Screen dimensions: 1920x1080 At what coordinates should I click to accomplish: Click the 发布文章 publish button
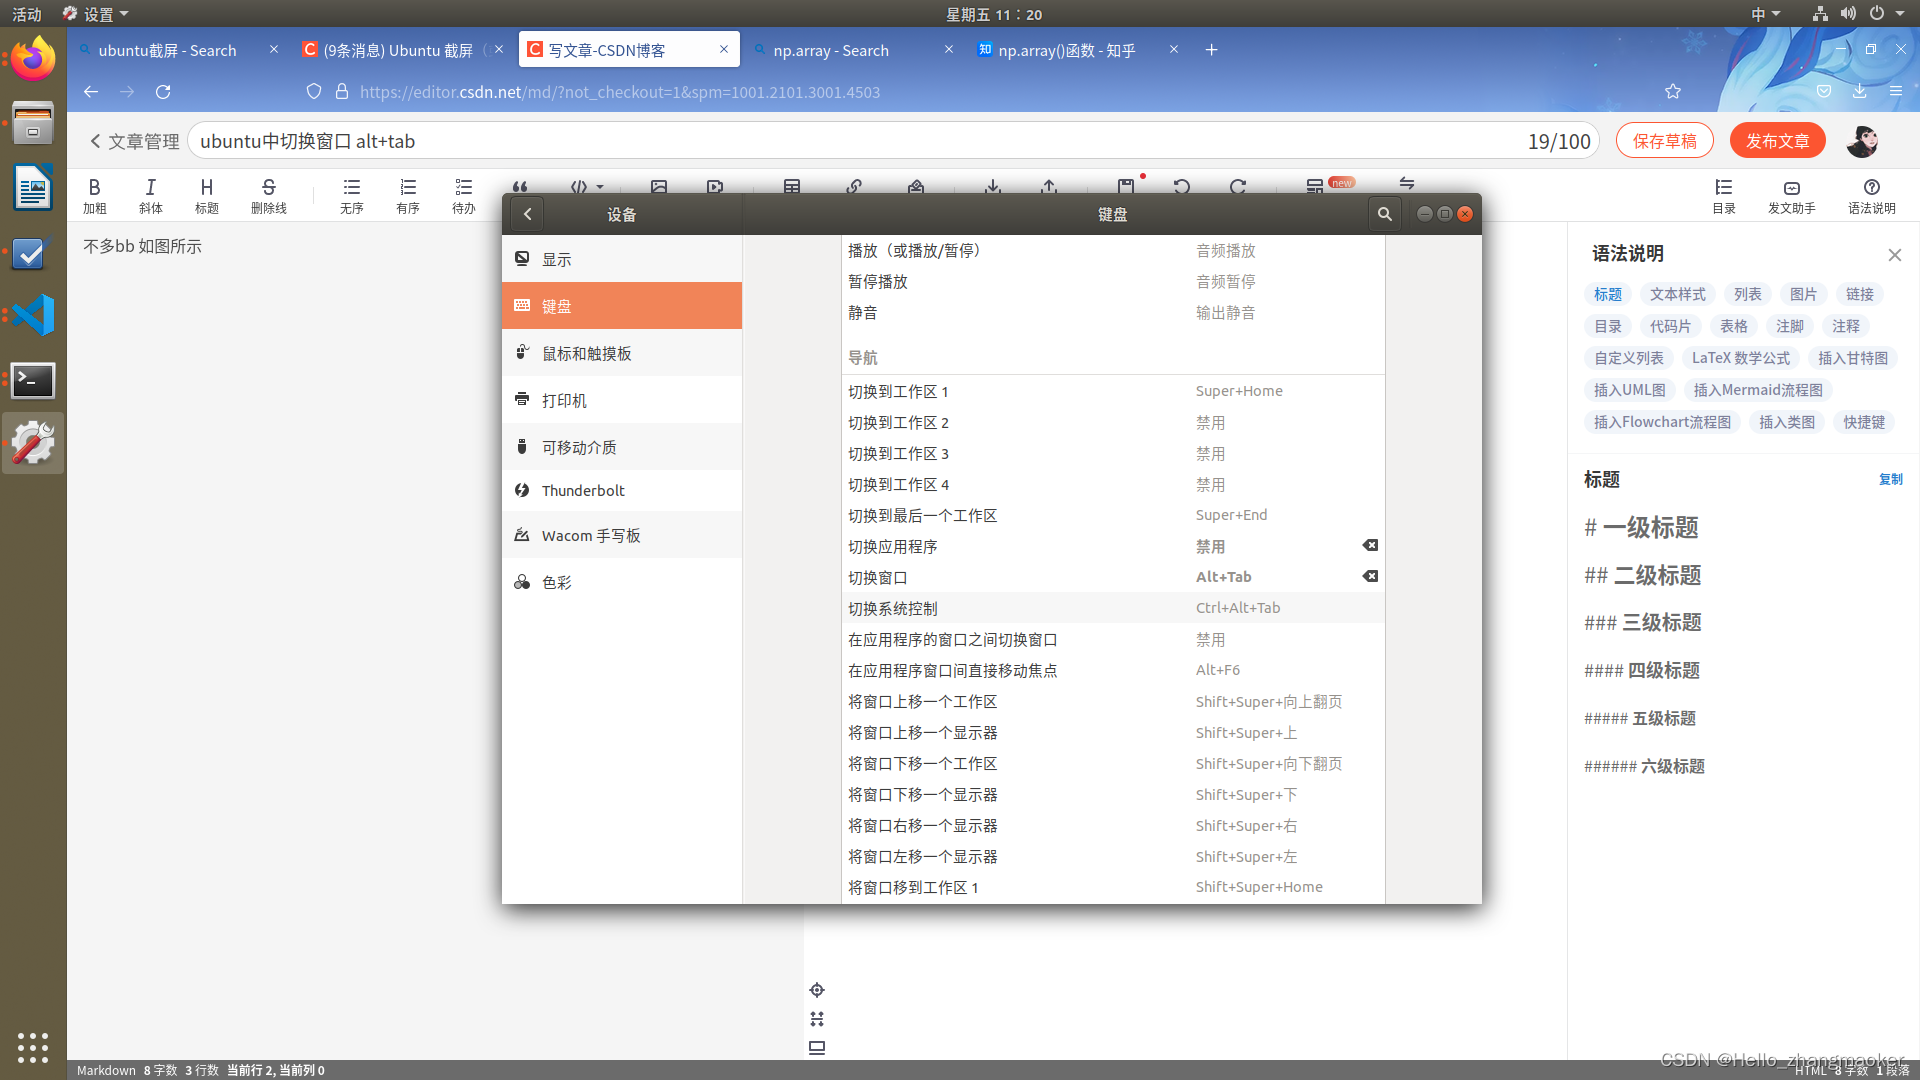tap(1777, 141)
